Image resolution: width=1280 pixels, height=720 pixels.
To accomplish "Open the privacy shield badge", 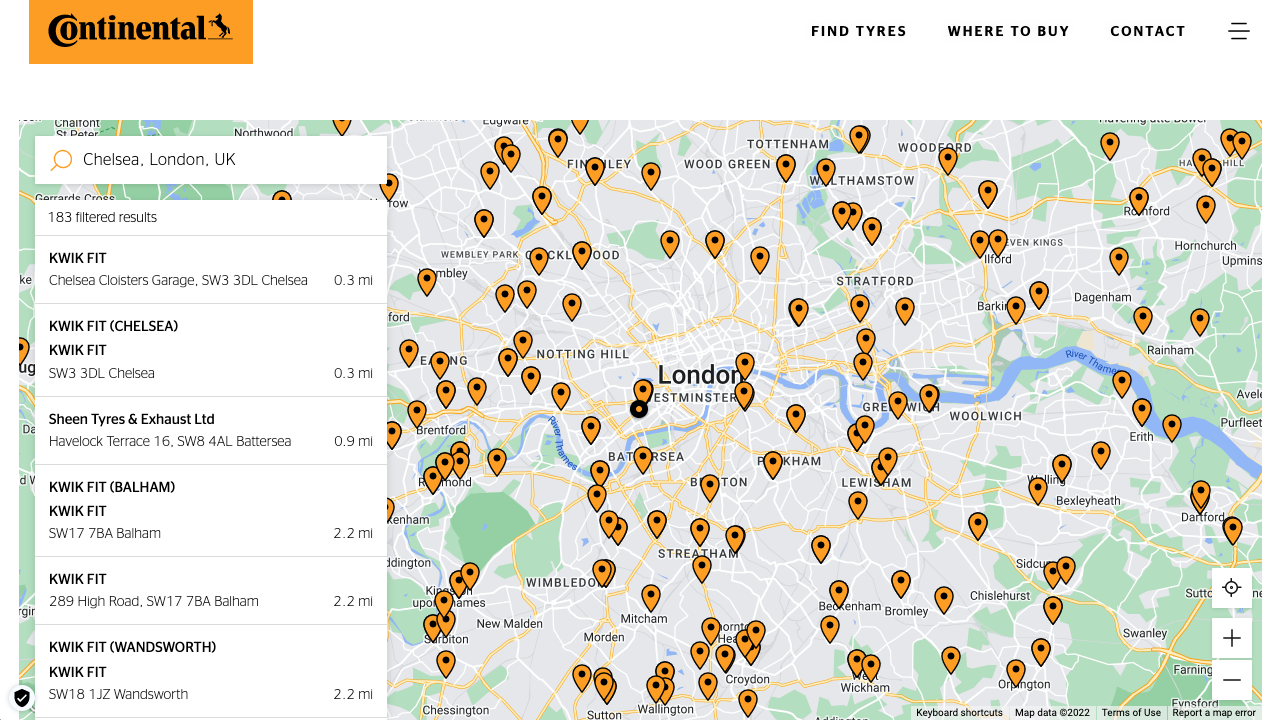I will pos(22,698).
